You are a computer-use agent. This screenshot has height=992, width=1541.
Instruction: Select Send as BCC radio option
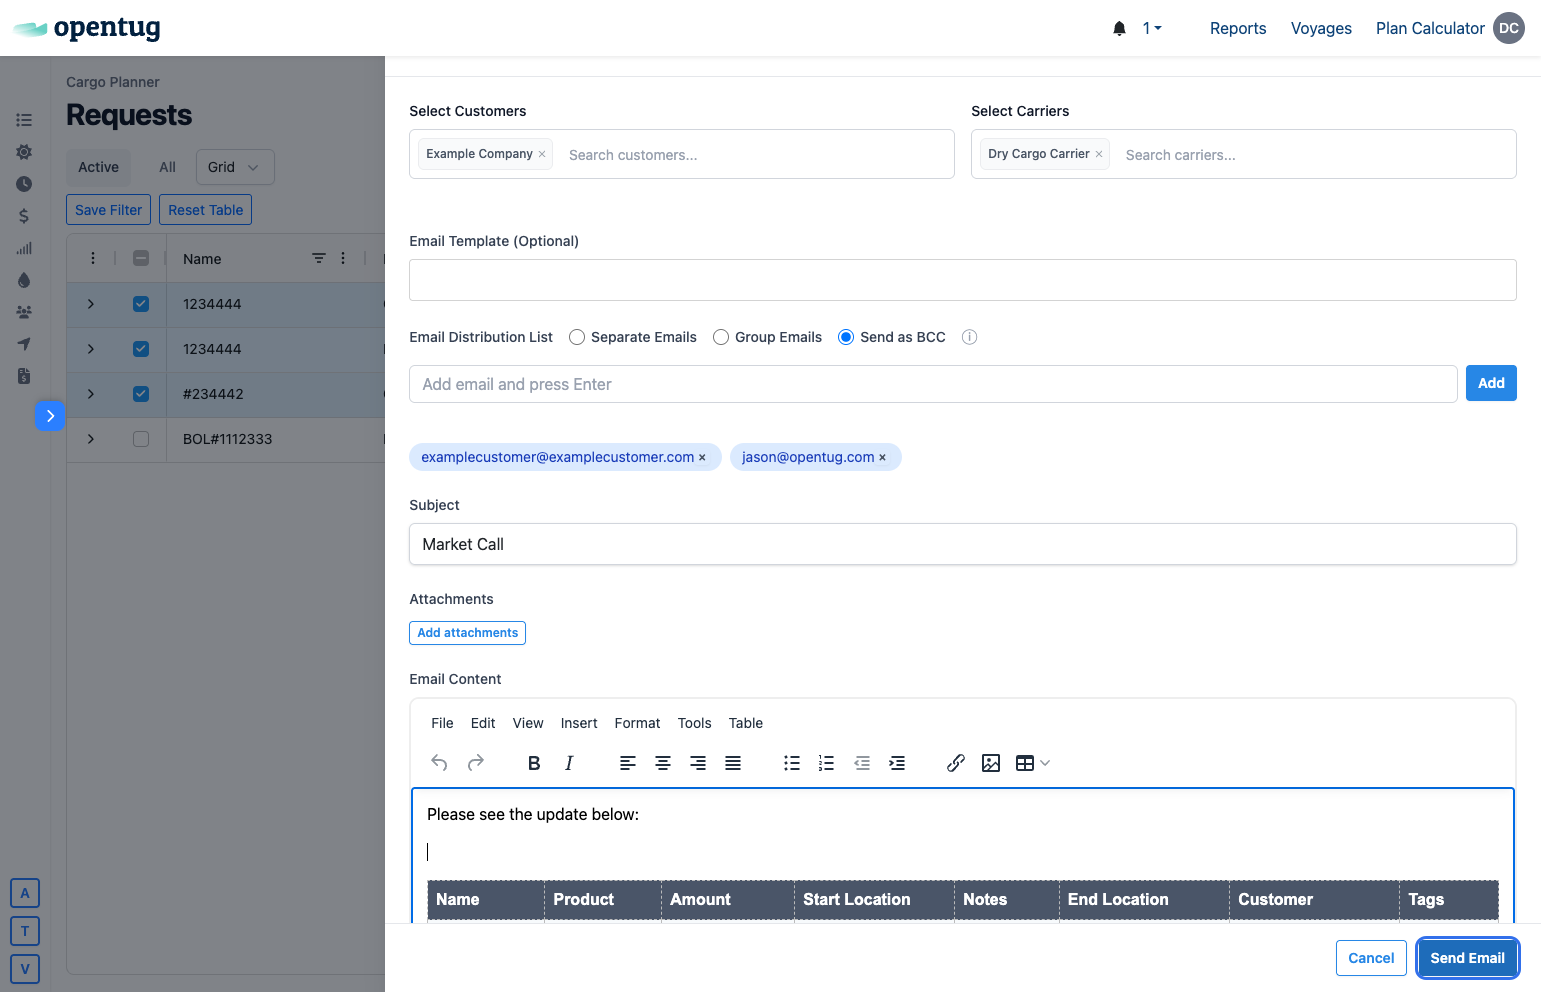tap(846, 337)
